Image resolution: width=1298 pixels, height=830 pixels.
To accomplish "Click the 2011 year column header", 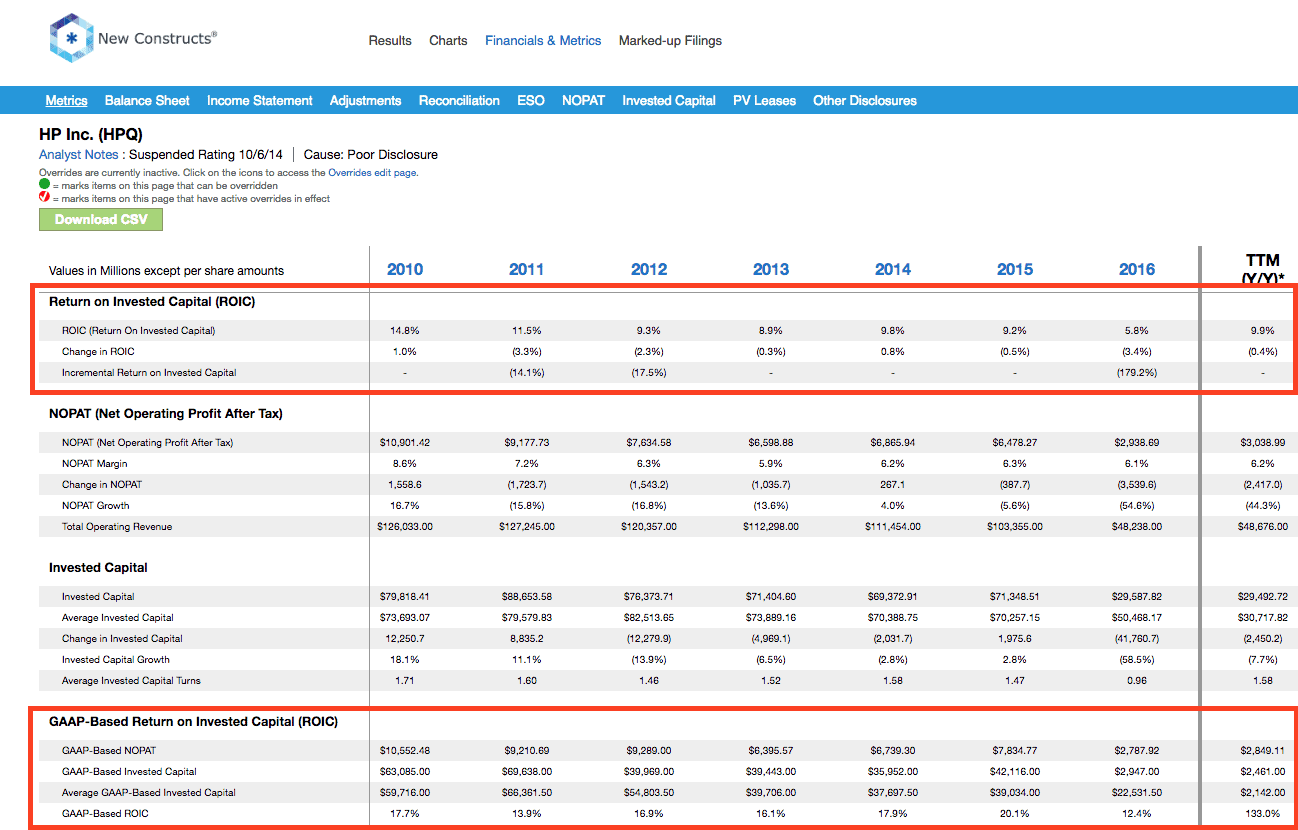I will 527,269.
